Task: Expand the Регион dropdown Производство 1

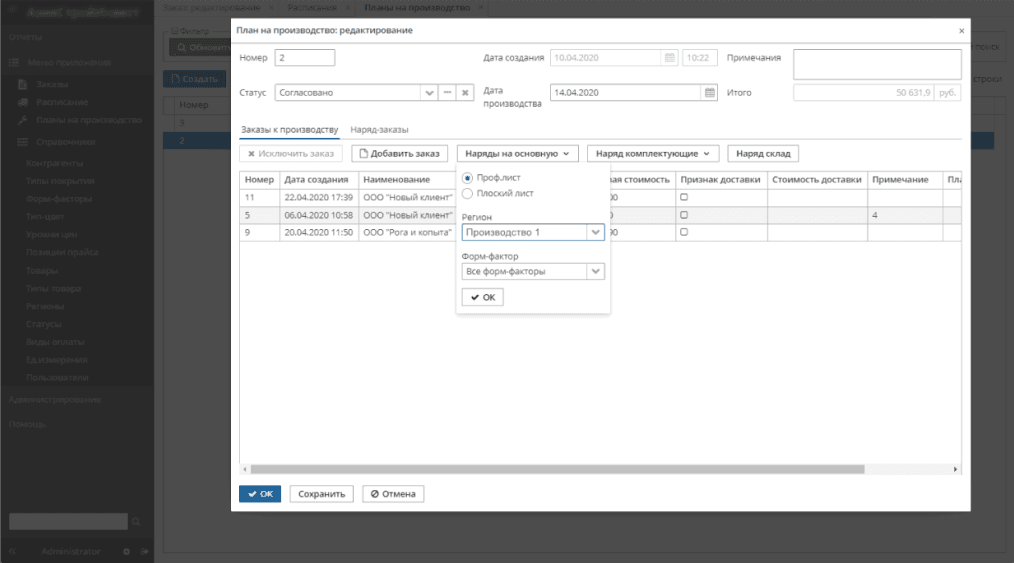Action: [596, 232]
